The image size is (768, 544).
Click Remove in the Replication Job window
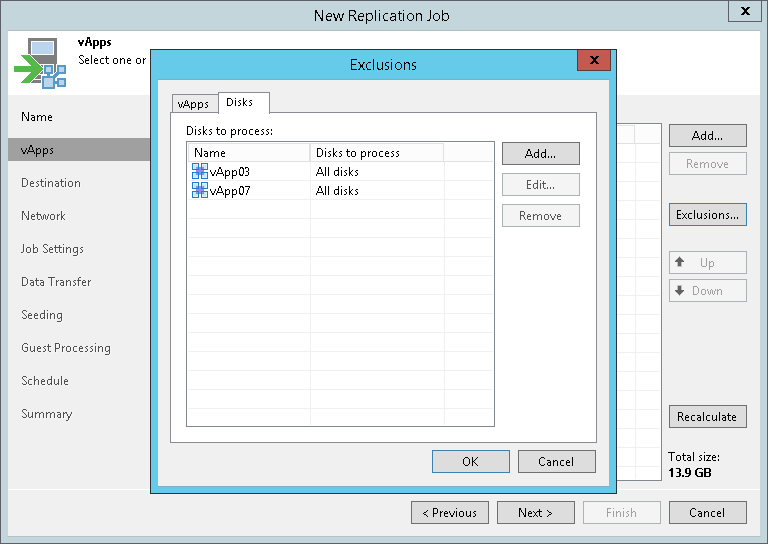(708, 164)
